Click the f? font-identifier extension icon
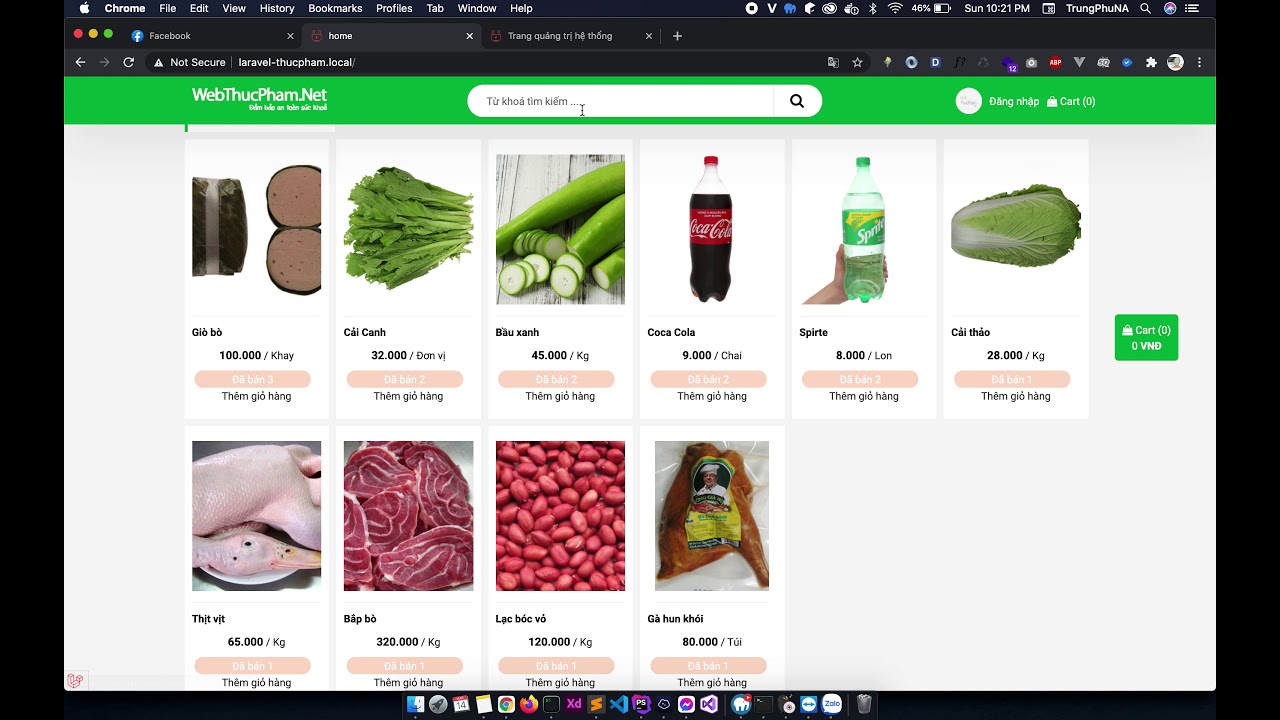 pos(959,62)
